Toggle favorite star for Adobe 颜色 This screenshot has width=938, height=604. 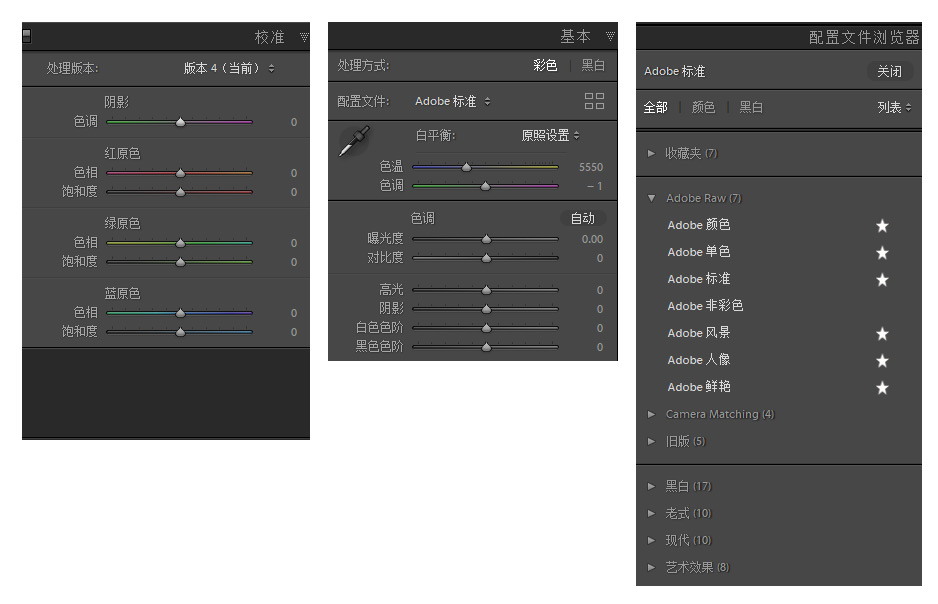pos(882,225)
